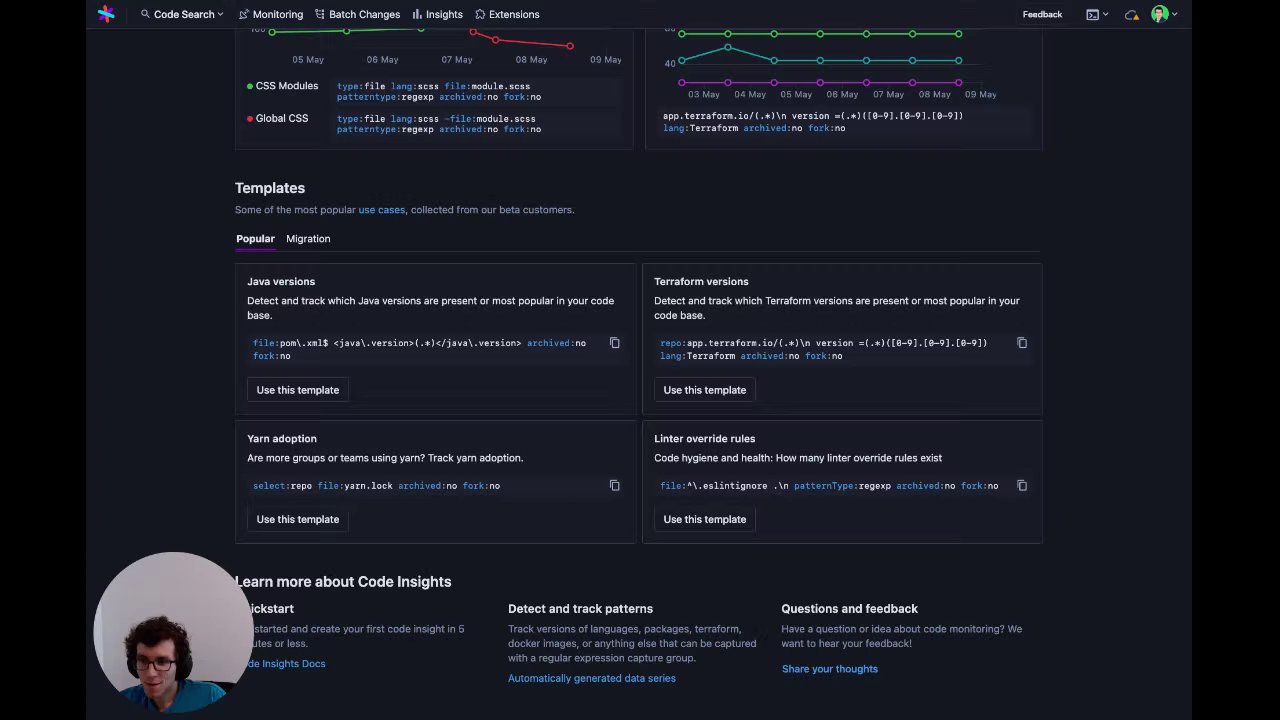
Task: Switch to the Migration tab
Action: click(308, 239)
